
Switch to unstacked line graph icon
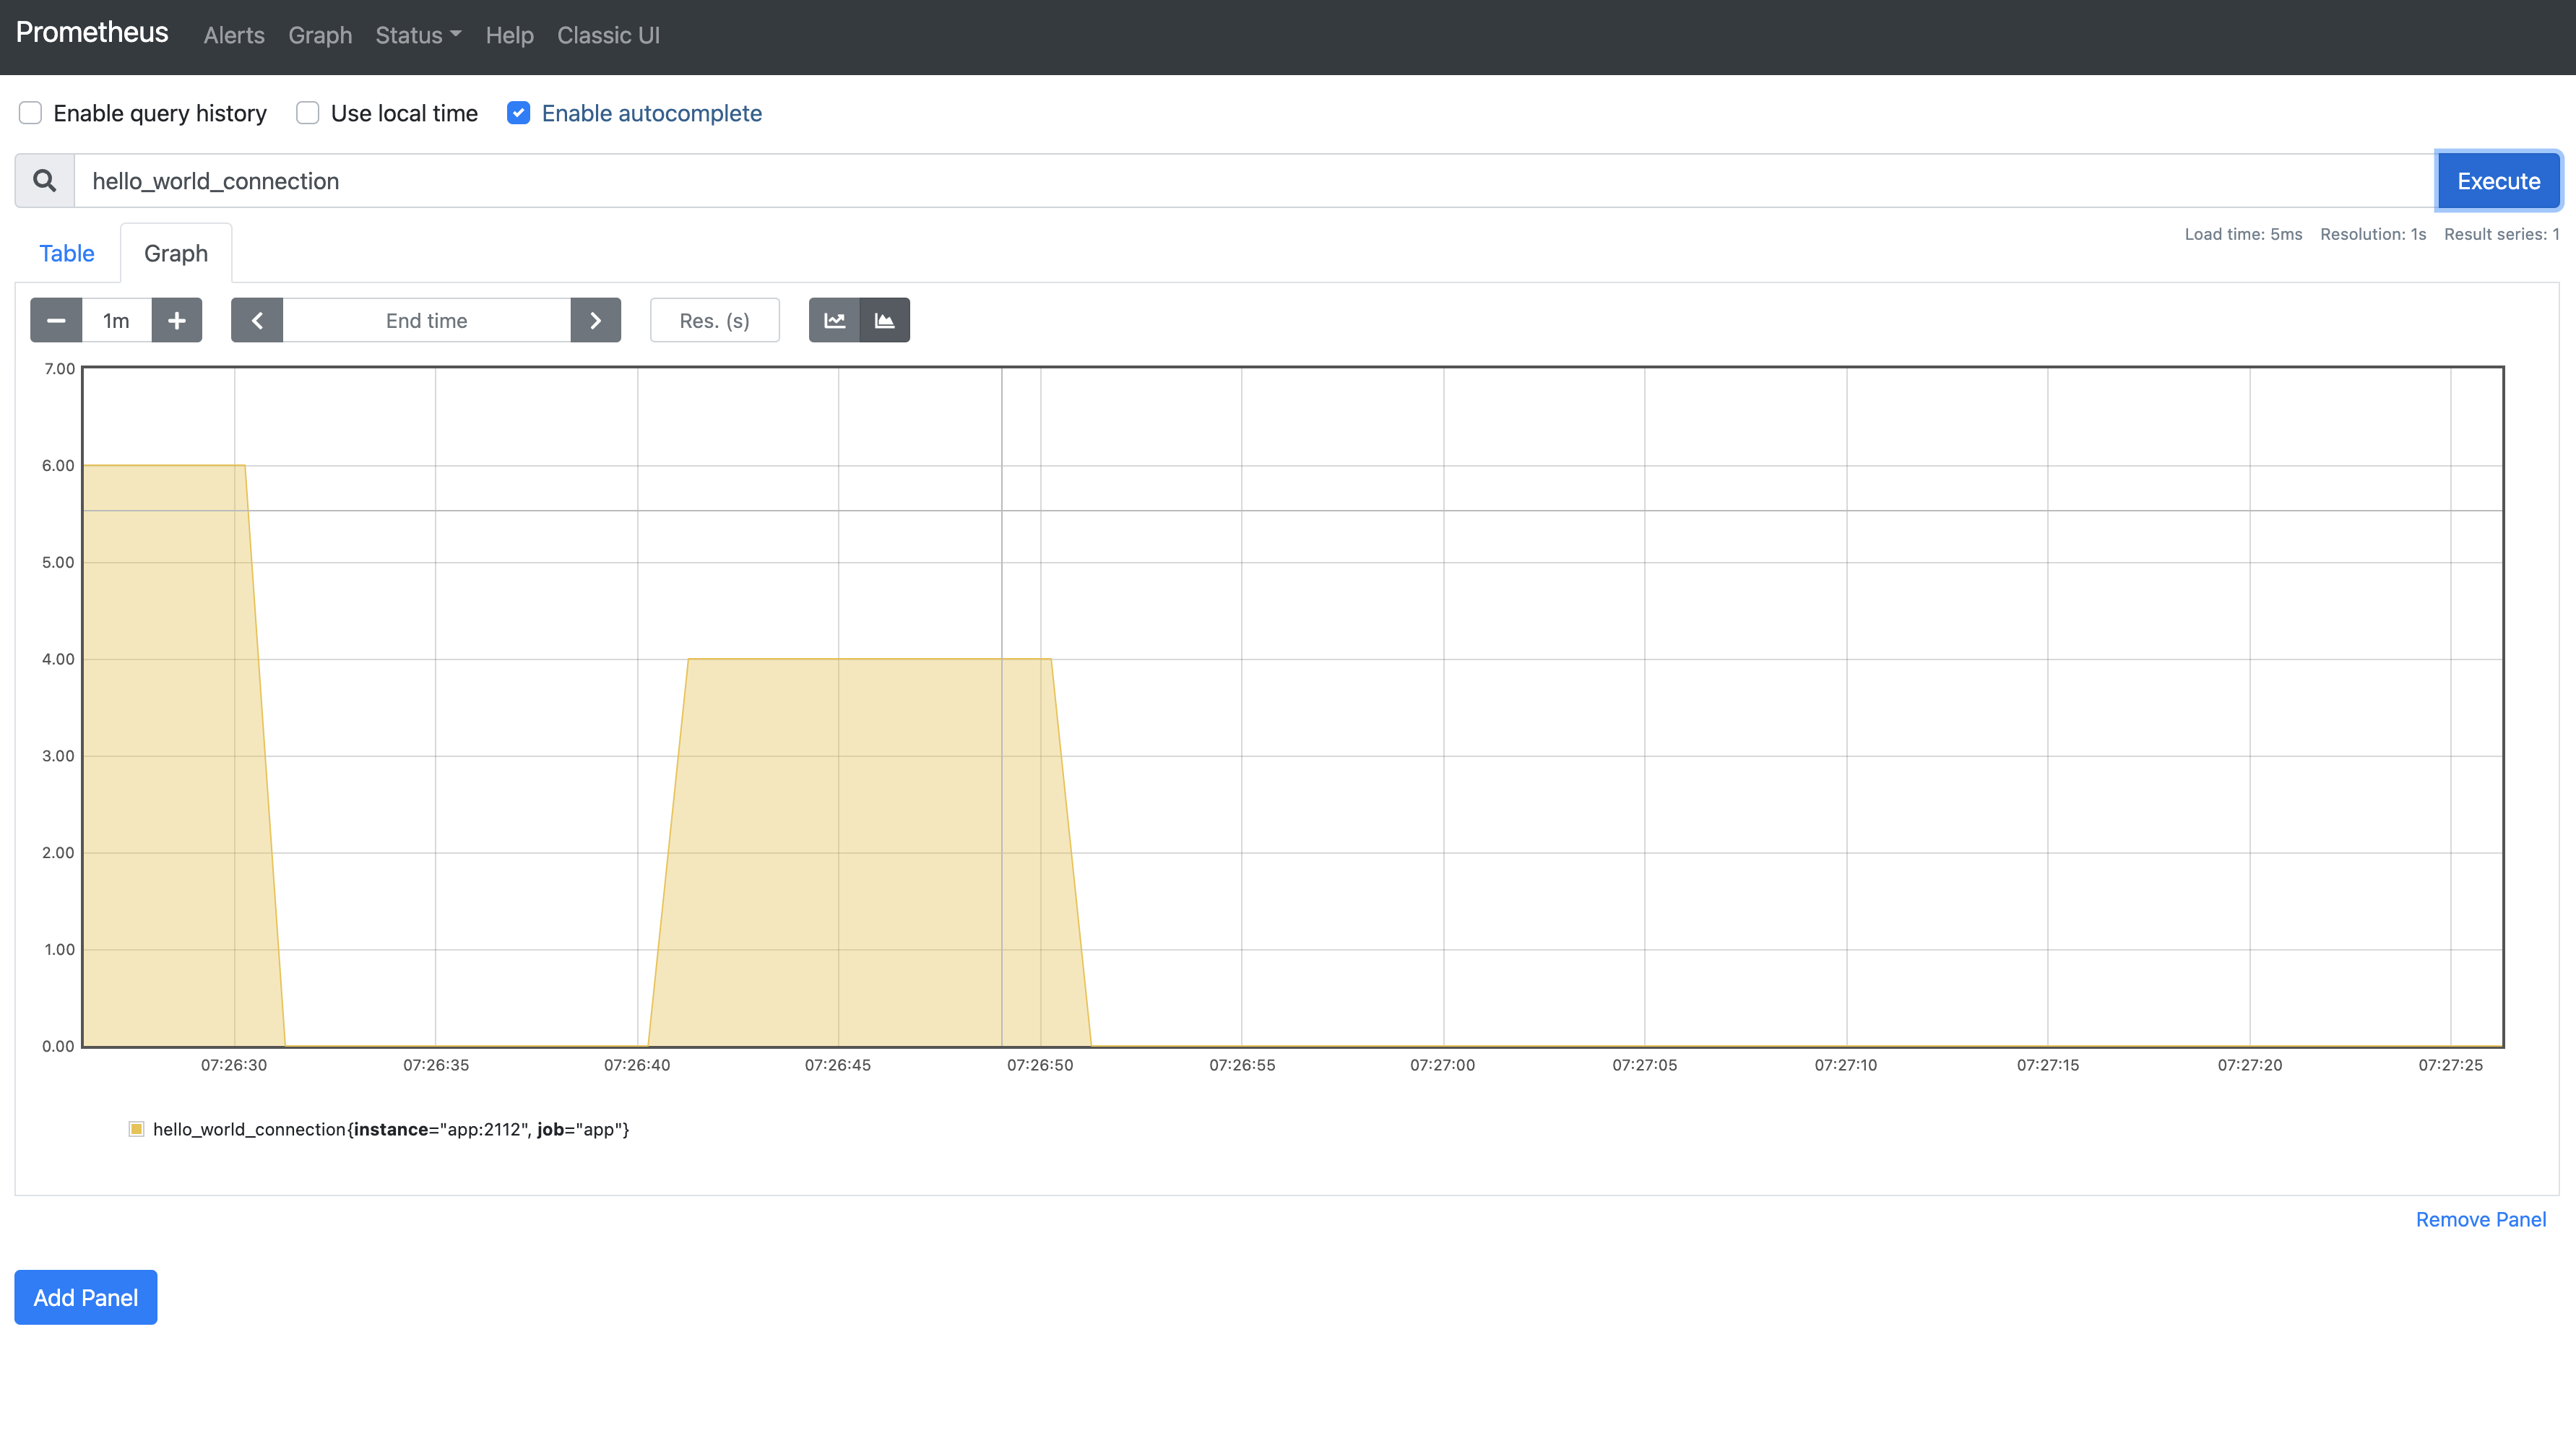click(x=834, y=320)
